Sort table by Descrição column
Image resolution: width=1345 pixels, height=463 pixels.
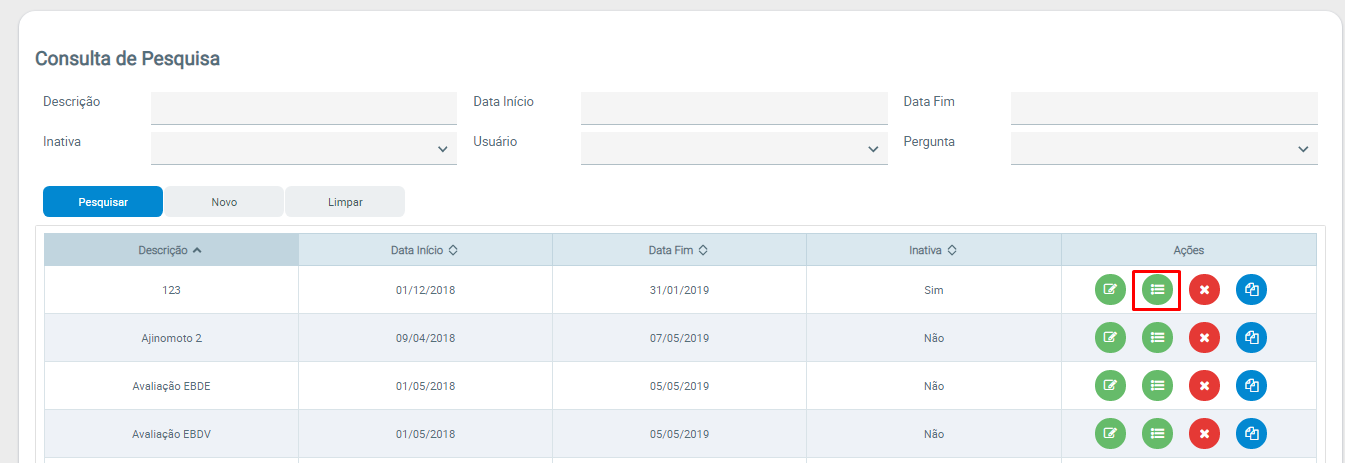170,250
